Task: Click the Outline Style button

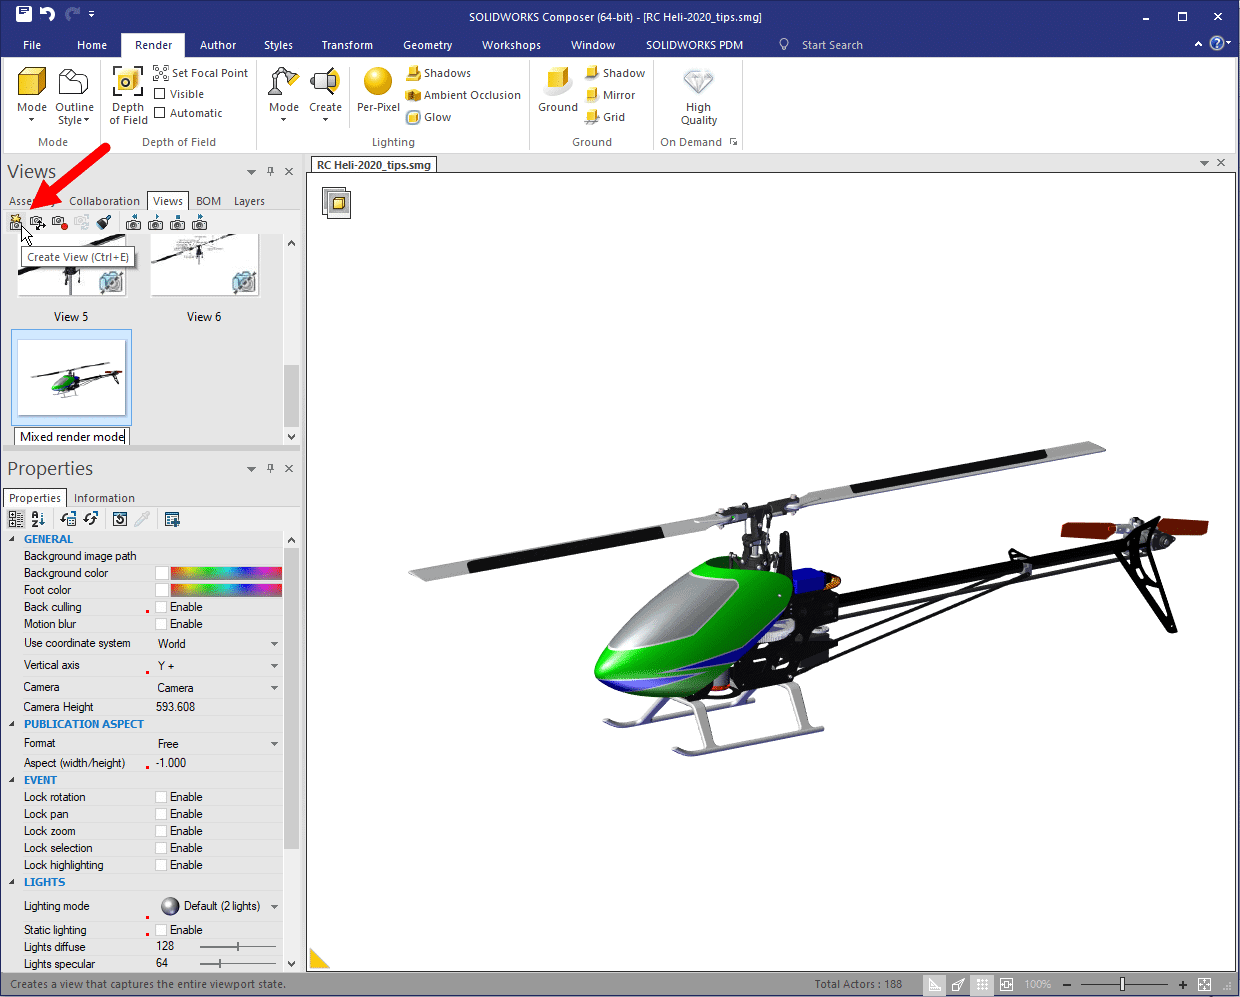Action: click(x=74, y=96)
